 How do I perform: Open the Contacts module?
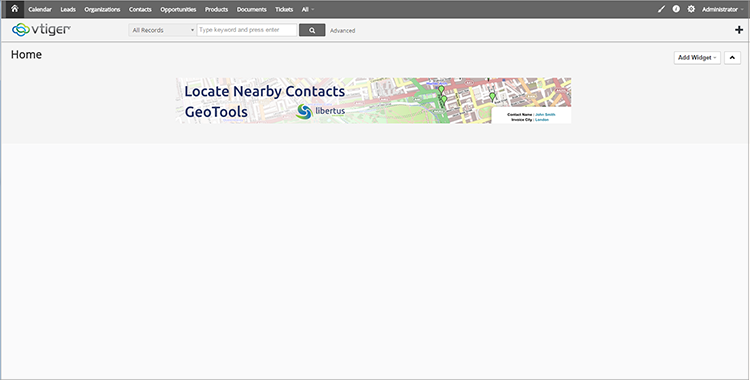tap(140, 10)
